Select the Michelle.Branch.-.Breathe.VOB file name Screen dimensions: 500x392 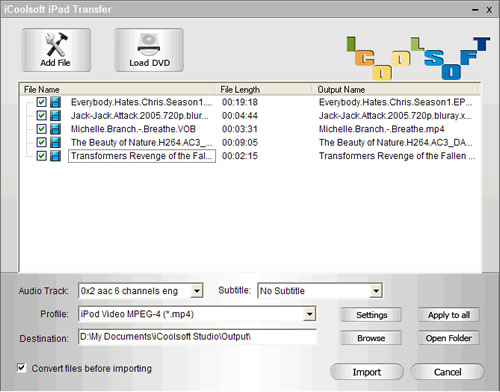click(x=133, y=129)
